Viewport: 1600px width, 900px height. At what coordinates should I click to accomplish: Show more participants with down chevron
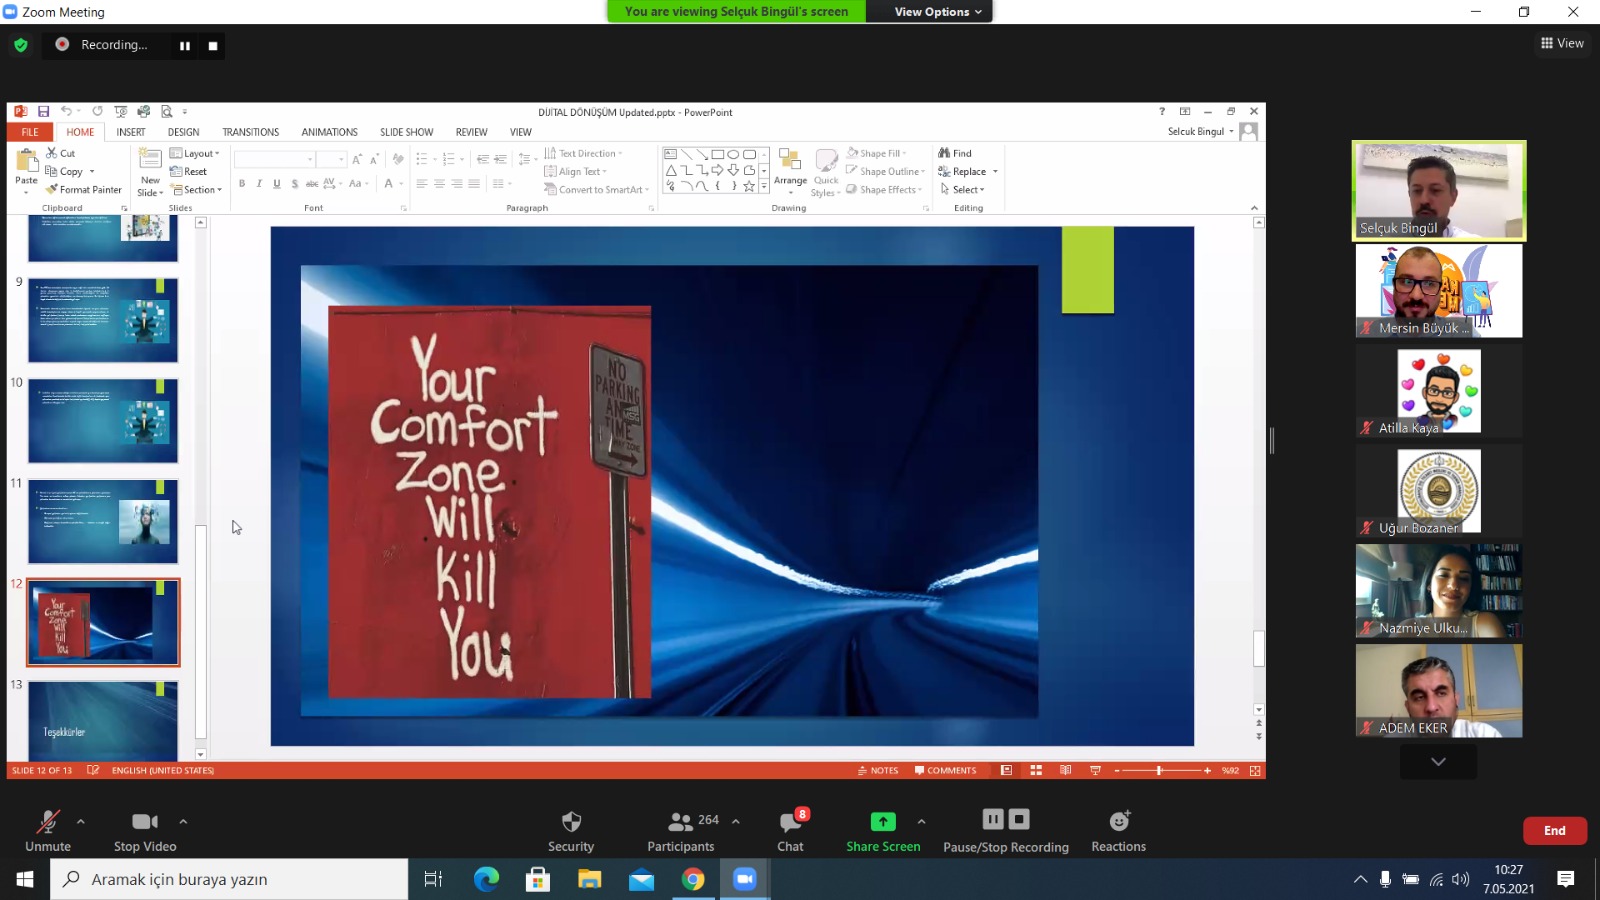[1438, 762]
